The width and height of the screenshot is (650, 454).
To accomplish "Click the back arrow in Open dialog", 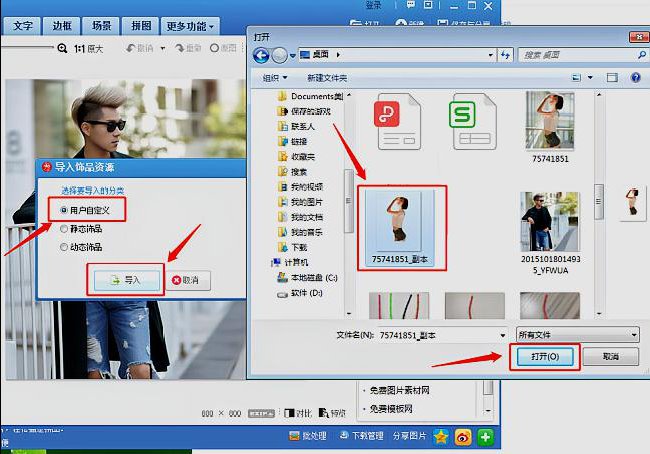I will pyautogui.click(x=261, y=55).
